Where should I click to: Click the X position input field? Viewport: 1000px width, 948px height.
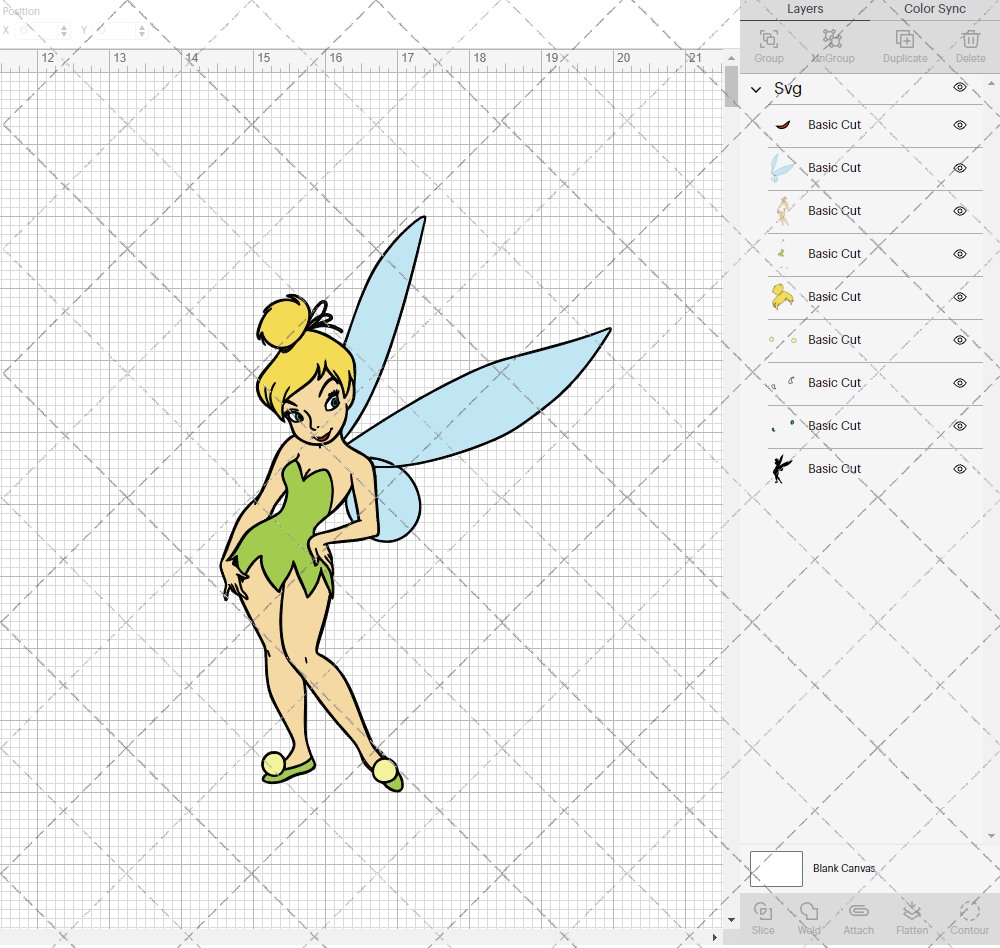click(x=37, y=30)
